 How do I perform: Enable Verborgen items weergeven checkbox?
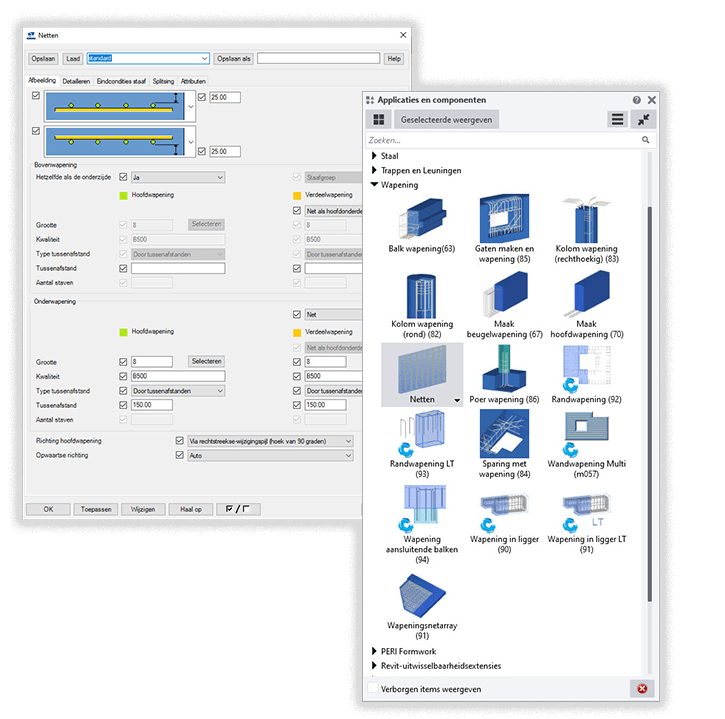pyautogui.click(x=373, y=688)
